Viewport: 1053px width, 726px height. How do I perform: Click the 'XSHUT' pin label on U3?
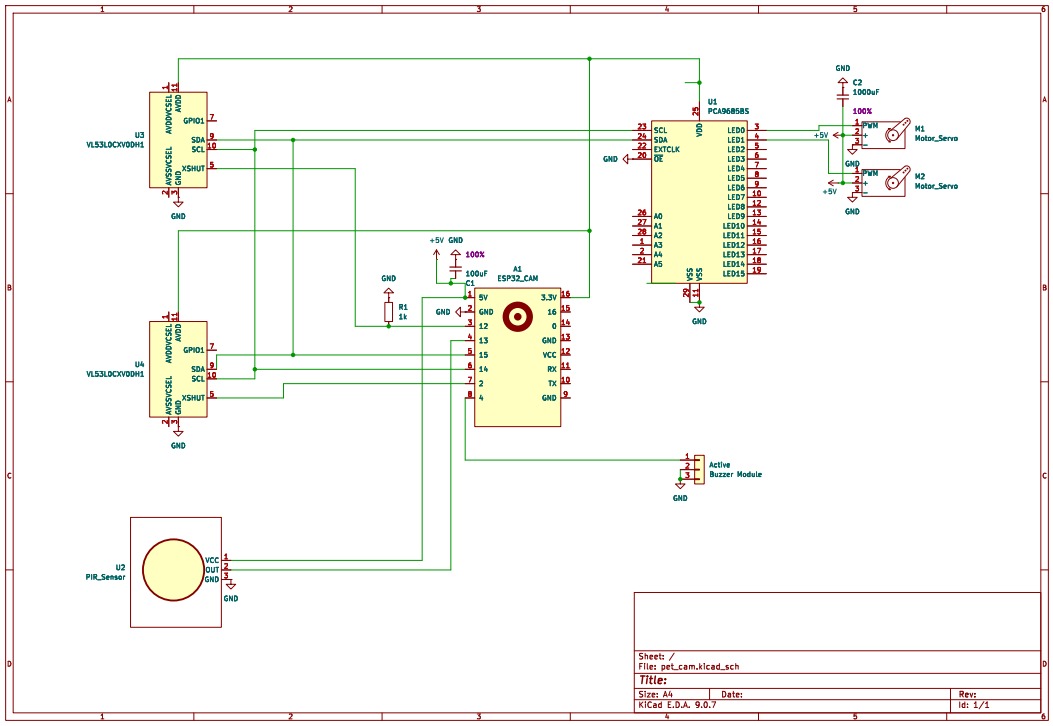tap(193, 169)
